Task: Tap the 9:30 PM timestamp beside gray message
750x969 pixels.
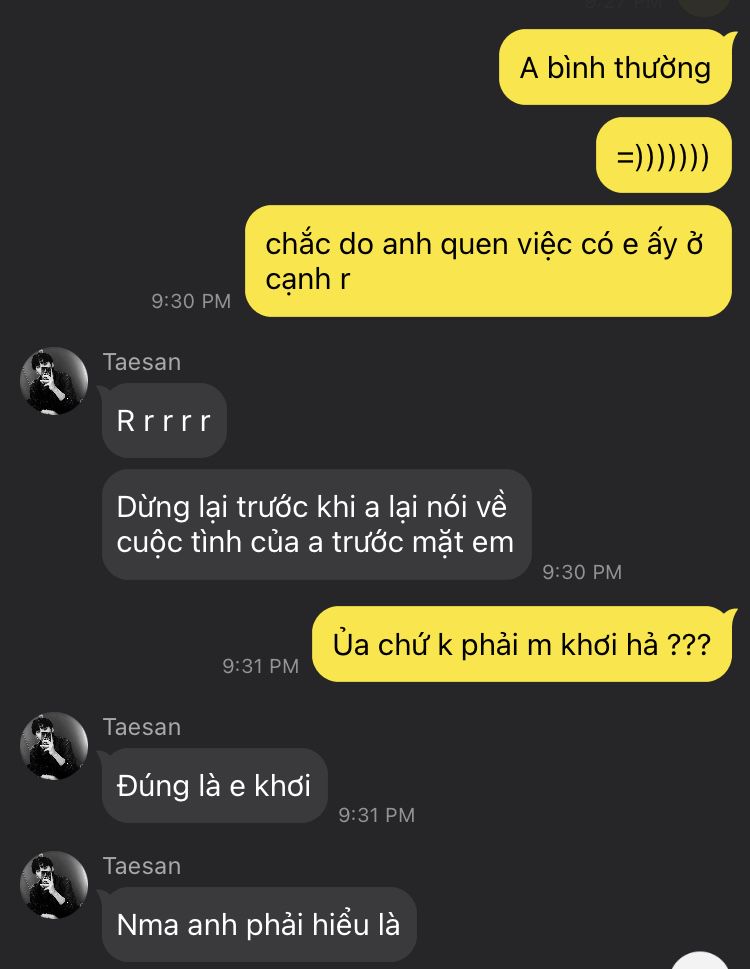Action: (582, 572)
